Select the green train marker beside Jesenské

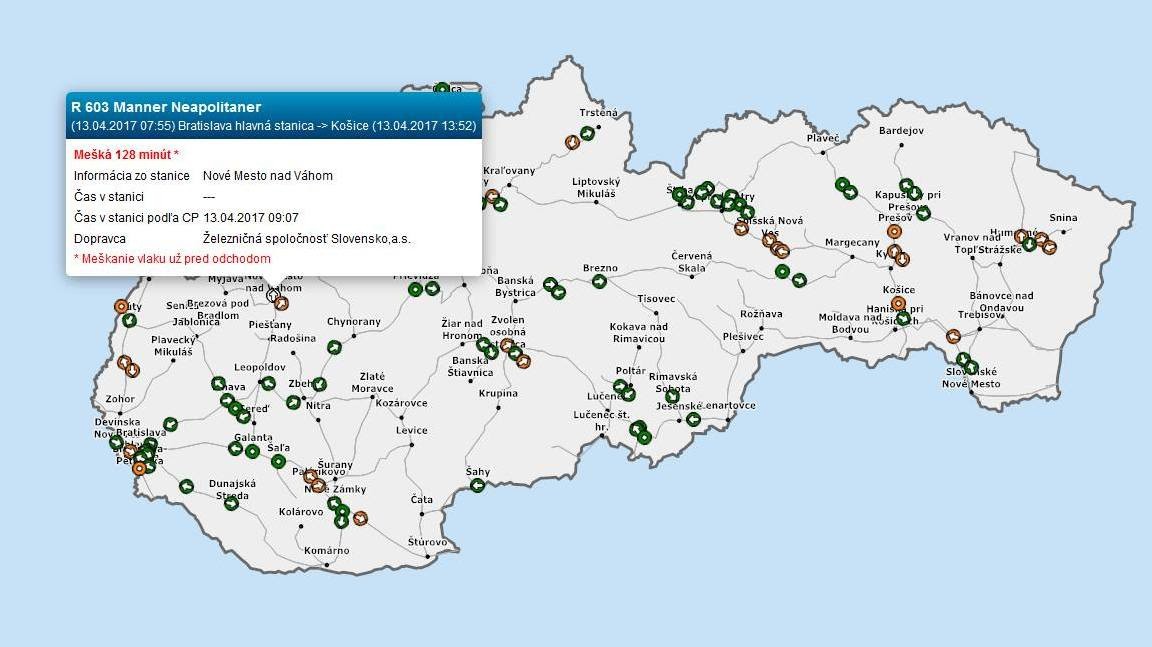click(693, 419)
